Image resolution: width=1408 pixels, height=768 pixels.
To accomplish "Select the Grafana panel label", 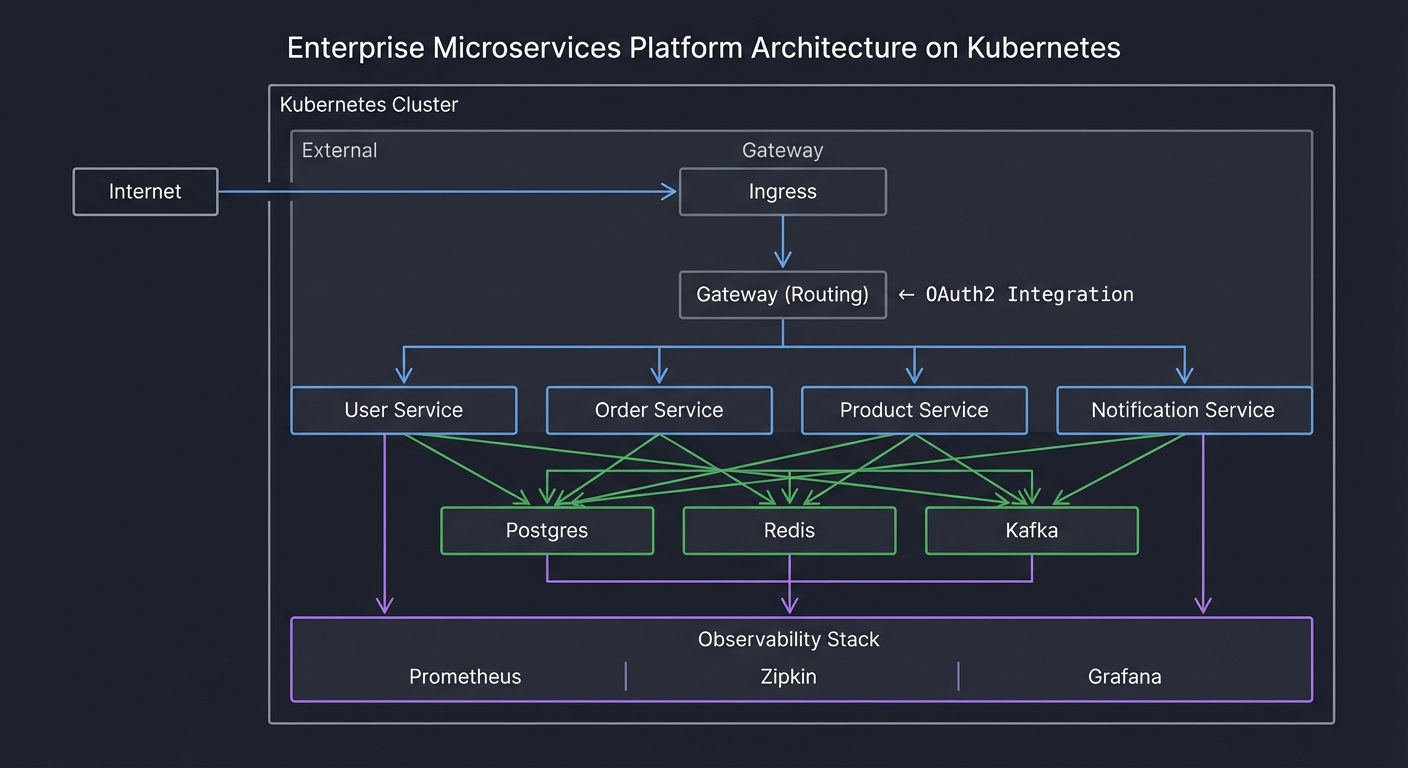I will (x=1124, y=676).
